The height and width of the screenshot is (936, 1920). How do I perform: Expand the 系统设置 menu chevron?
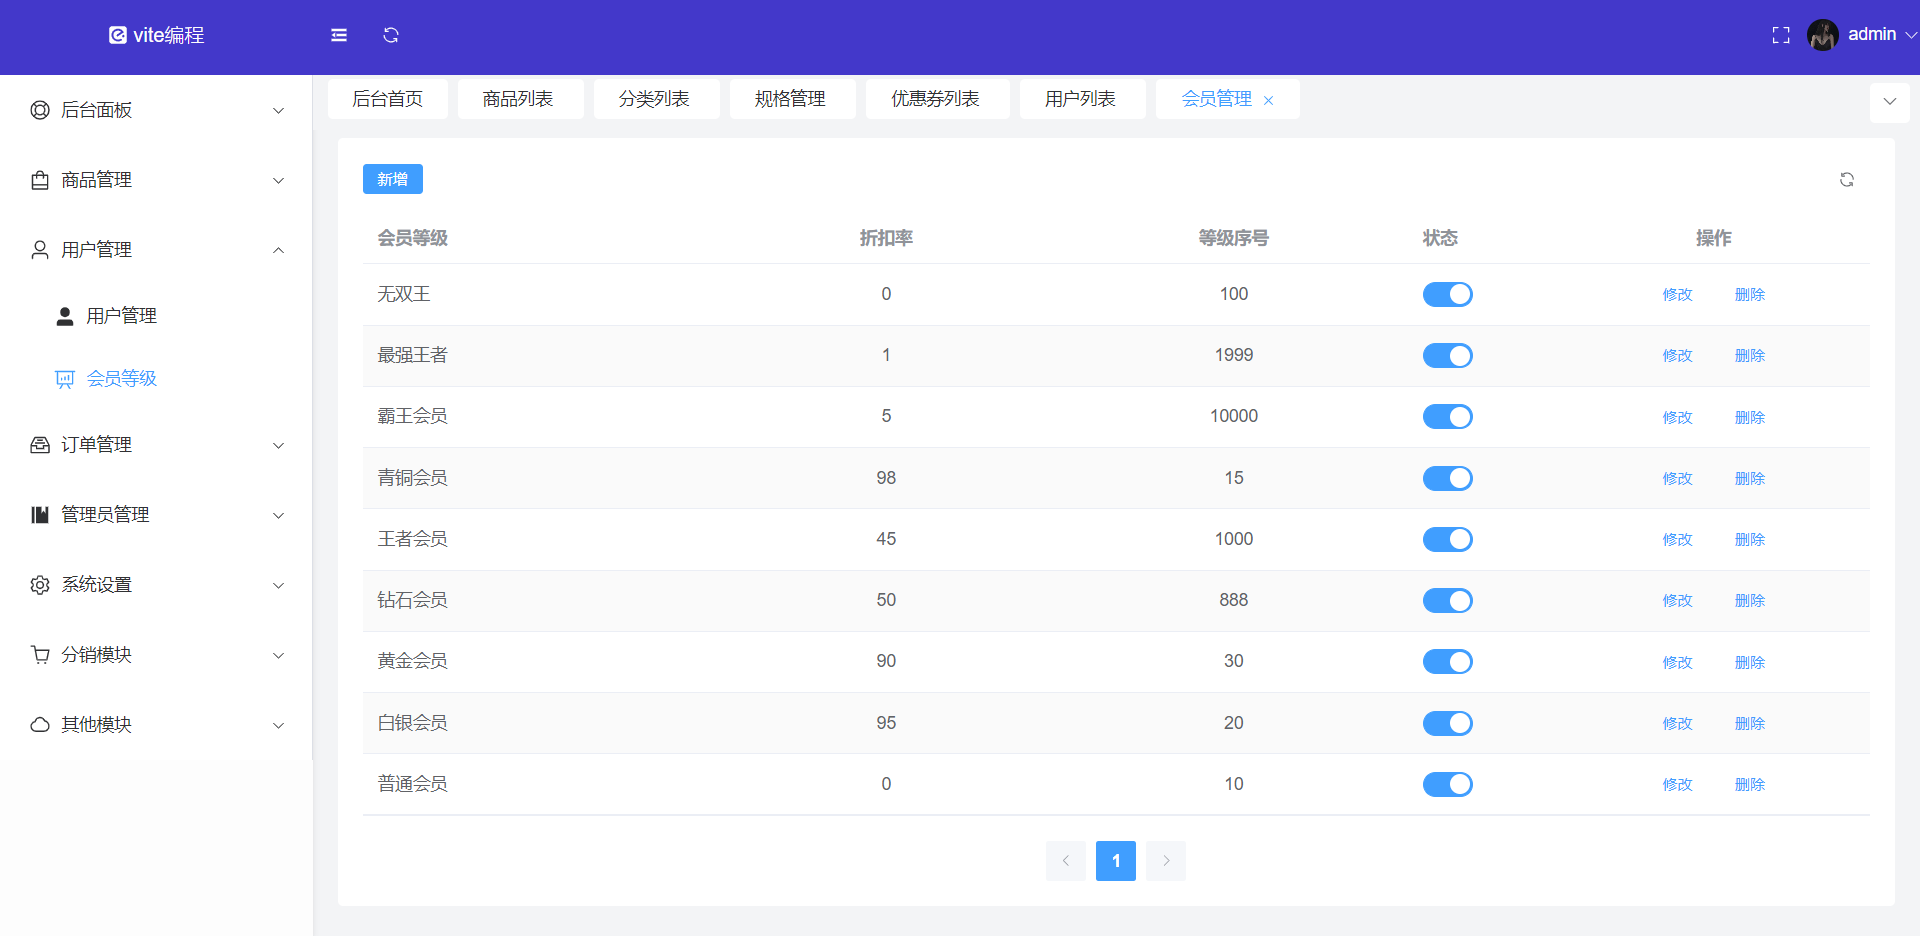tap(279, 586)
